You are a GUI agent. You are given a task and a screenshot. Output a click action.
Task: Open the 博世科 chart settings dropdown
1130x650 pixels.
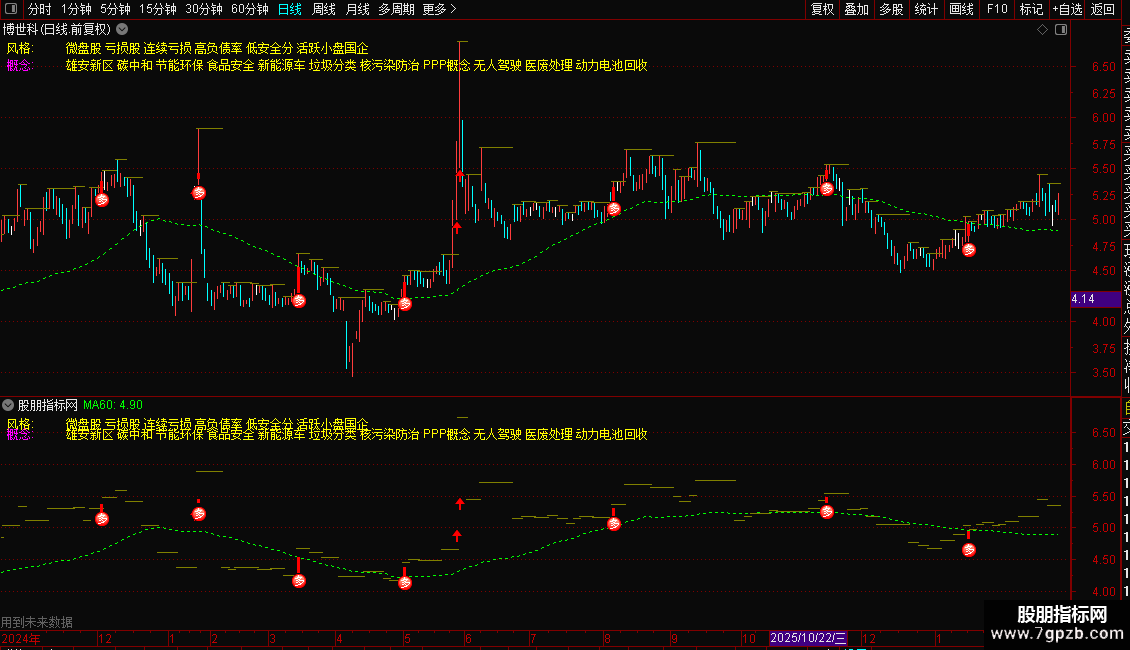(123, 30)
